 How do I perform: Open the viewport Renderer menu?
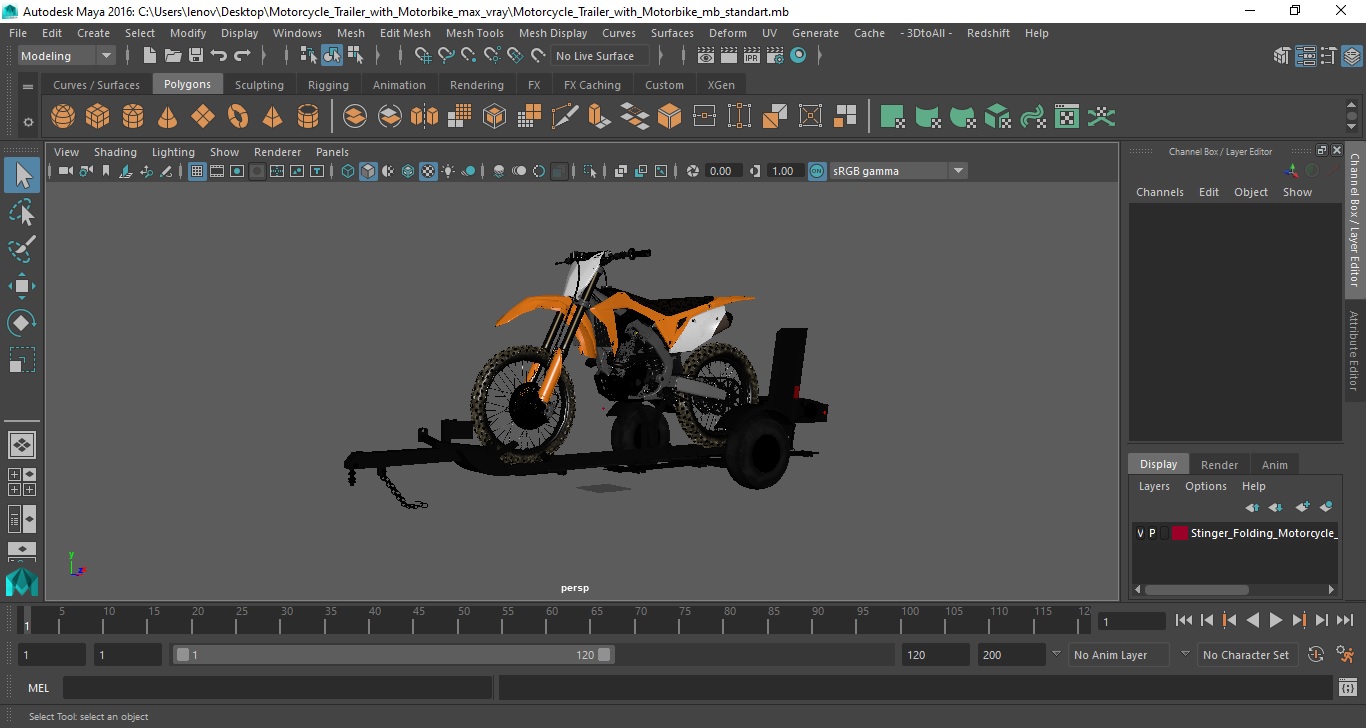[277, 152]
